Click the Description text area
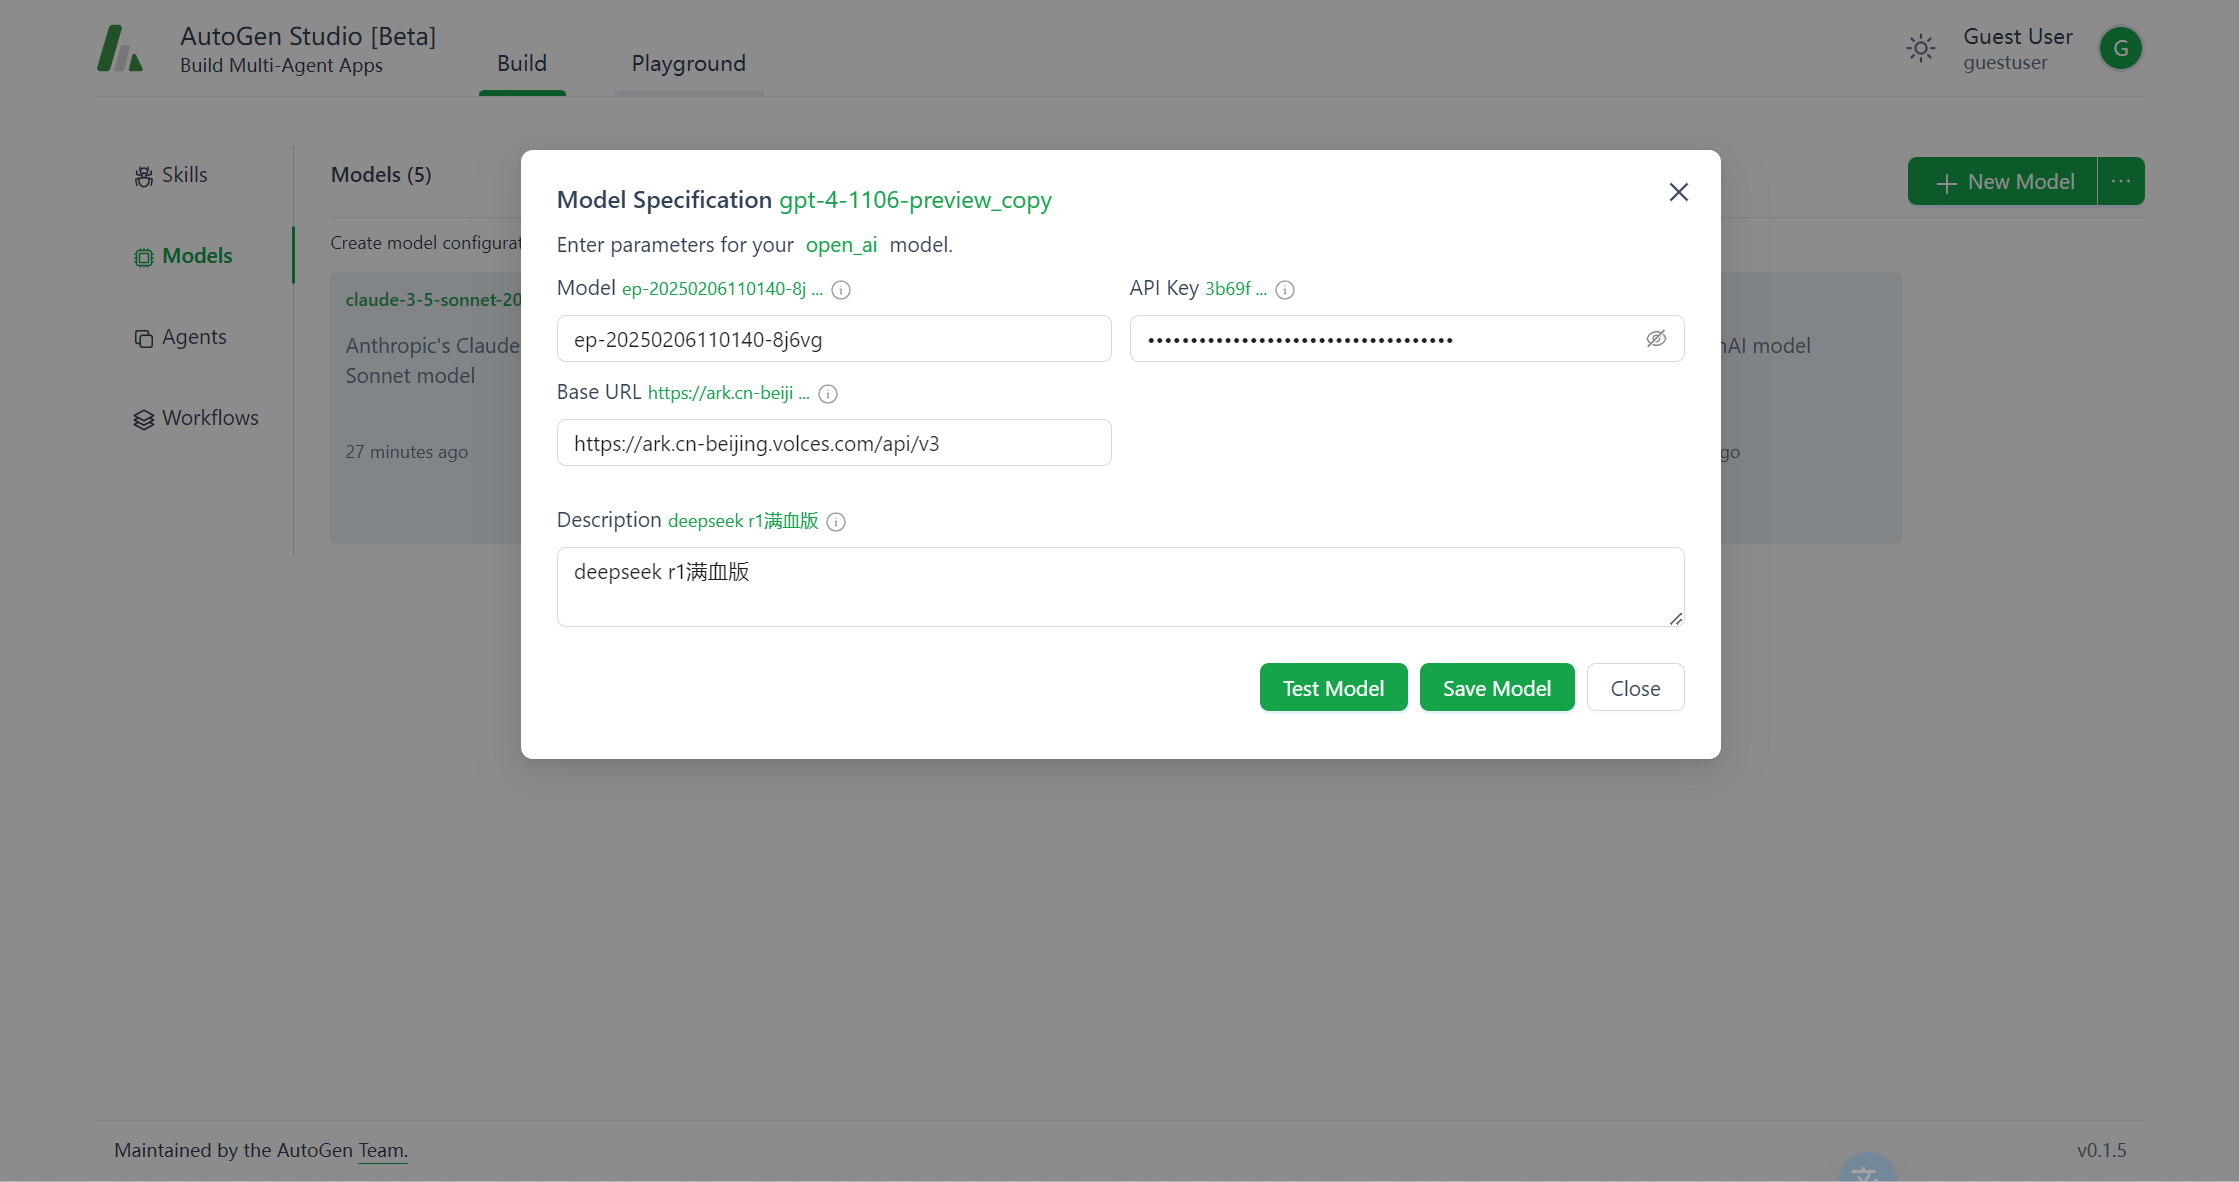 click(x=1120, y=587)
